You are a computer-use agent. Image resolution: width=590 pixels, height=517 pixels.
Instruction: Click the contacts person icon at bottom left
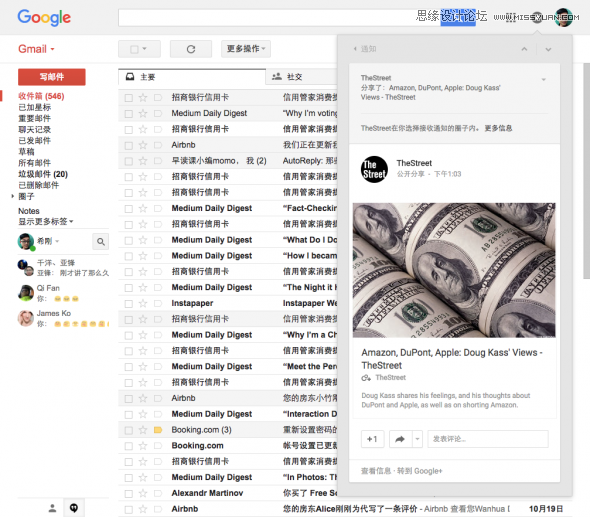(52, 508)
